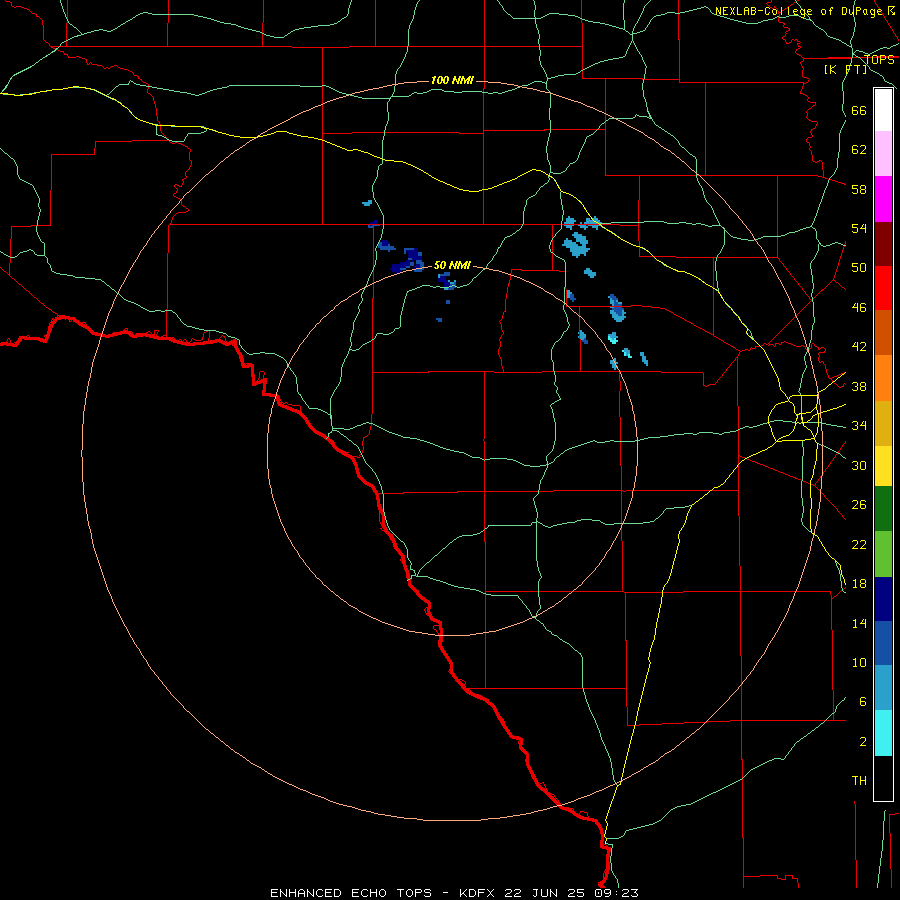The width and height of the screenshot is (900, 900).
Task: Click the dark red swatch above 54
Action: 883,244
